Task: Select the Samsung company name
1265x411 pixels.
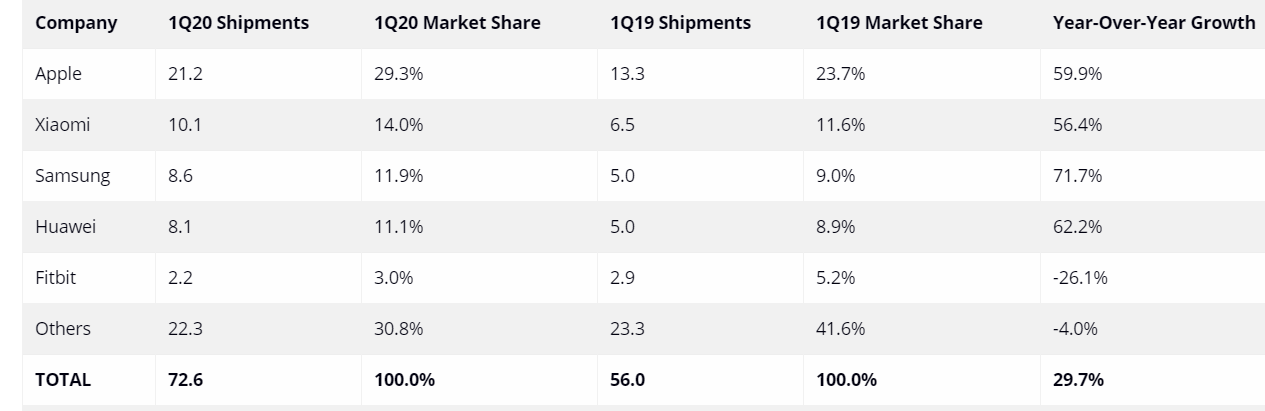Action: (x=72, y=176)
